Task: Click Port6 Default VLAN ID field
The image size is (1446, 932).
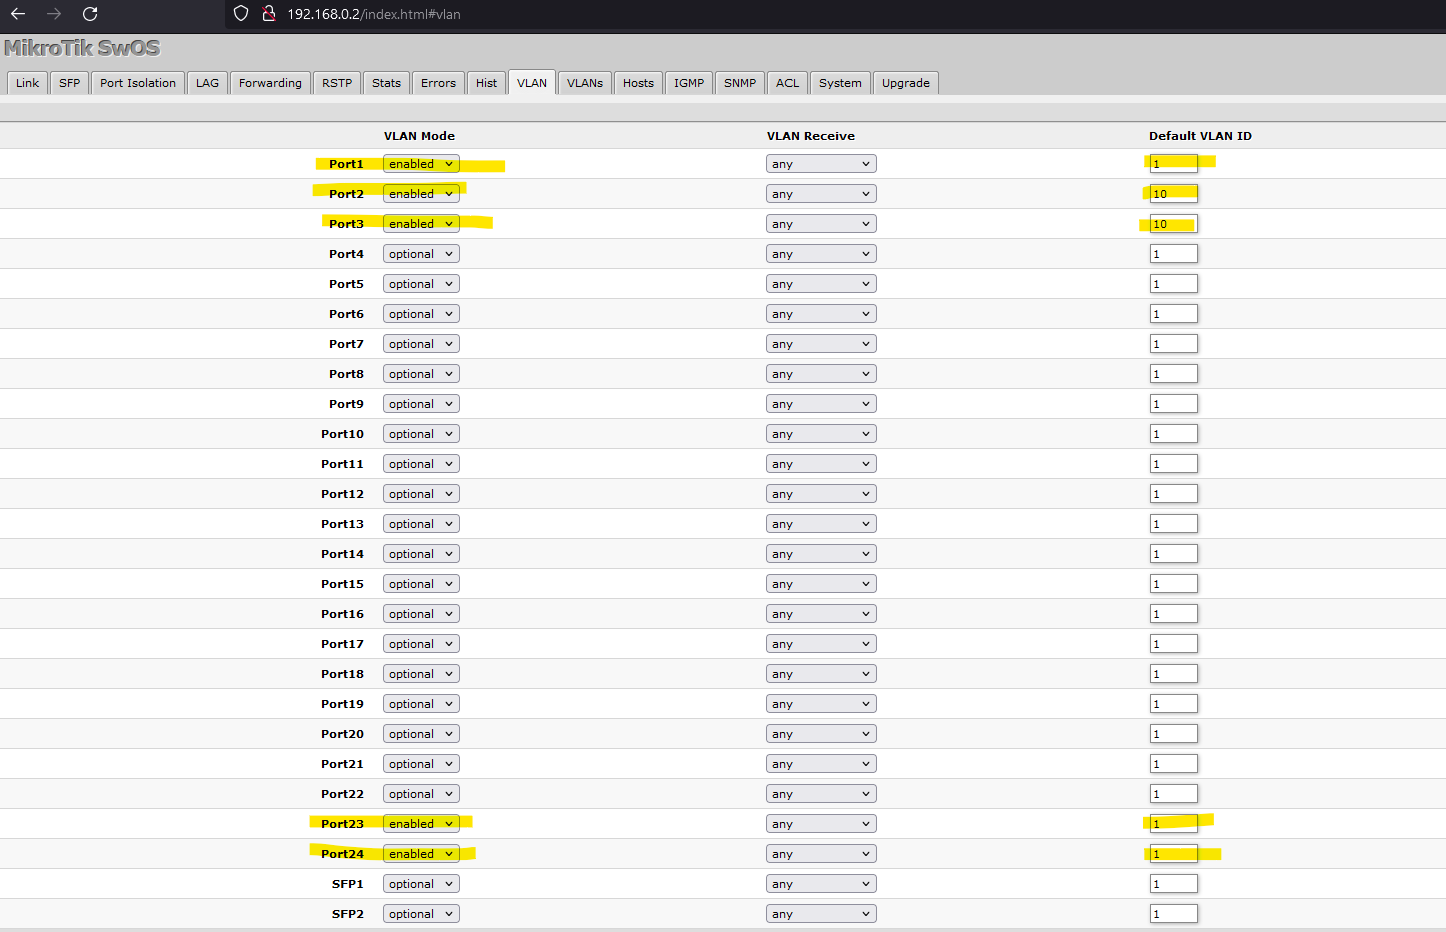Action: tap(1173, 314)
